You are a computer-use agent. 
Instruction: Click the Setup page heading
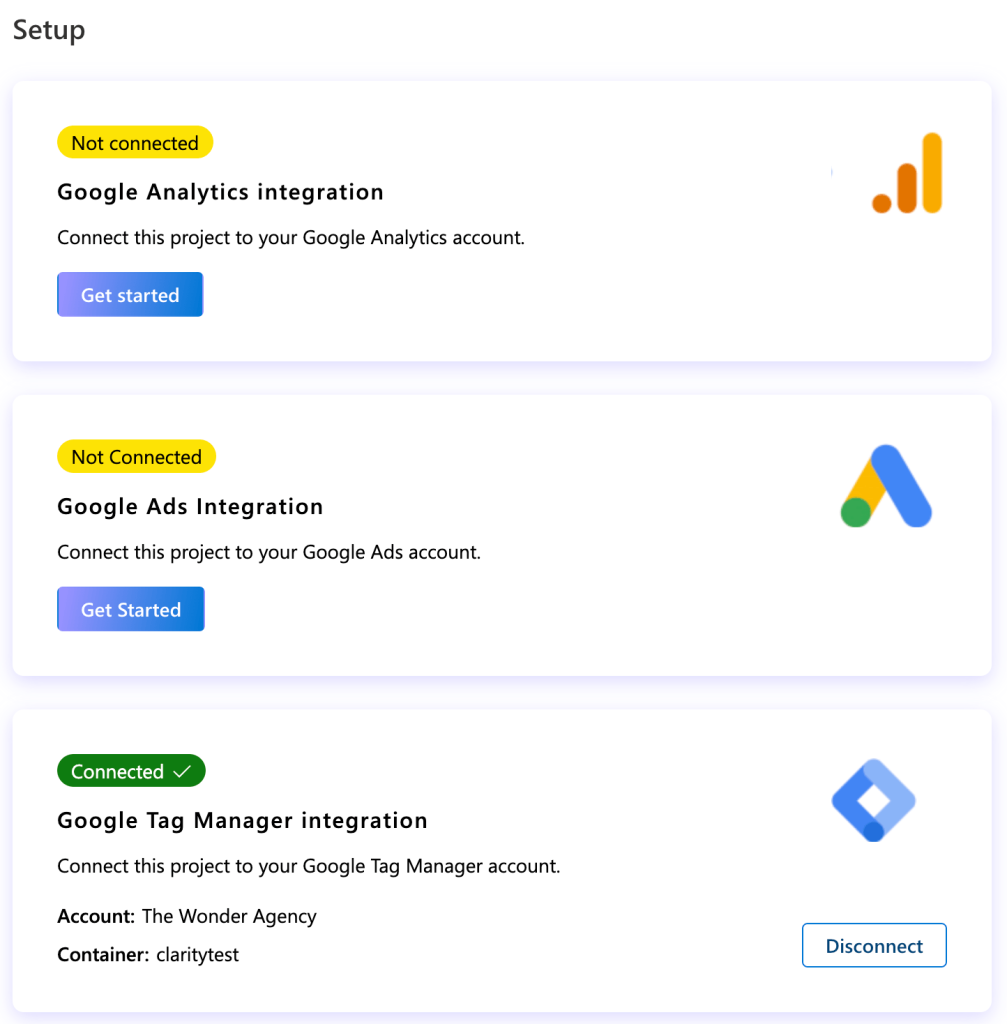48,30
